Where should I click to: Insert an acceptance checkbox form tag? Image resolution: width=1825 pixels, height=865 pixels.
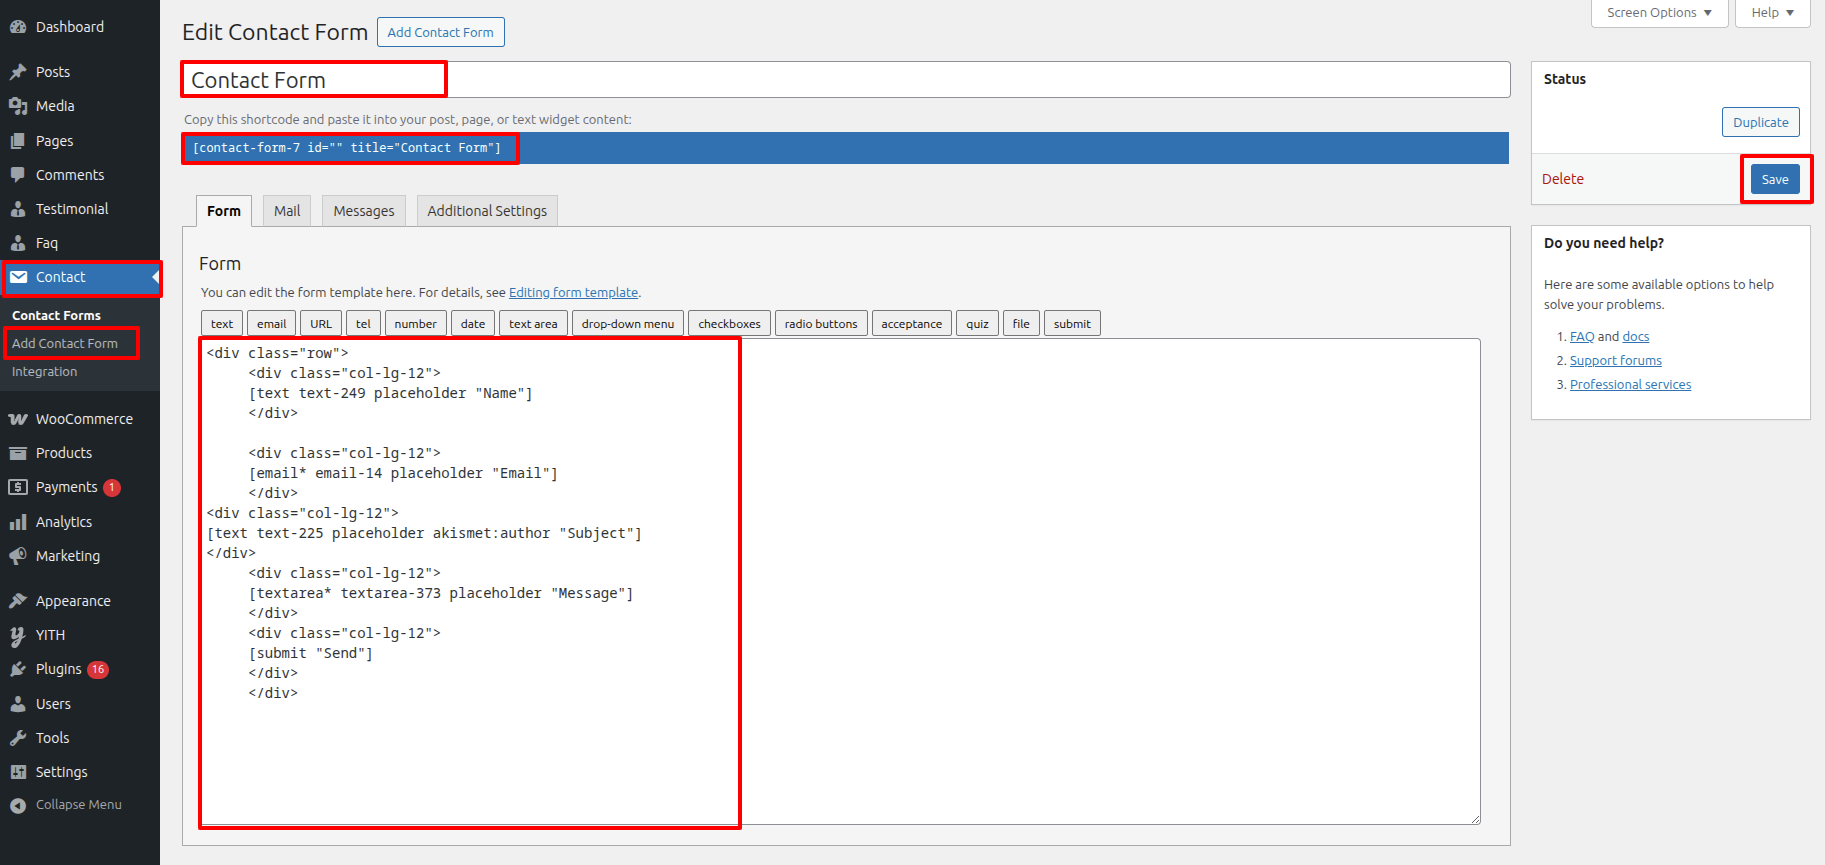pos(911,324)
